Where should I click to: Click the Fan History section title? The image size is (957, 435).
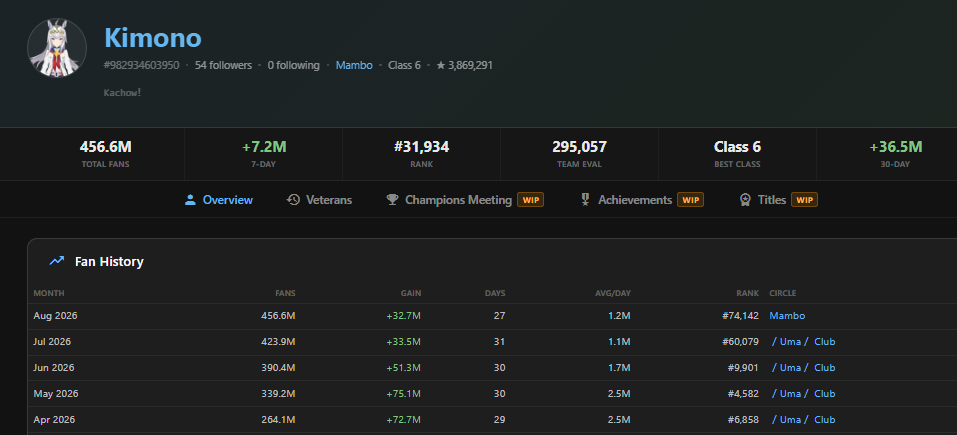(x=109, y=261)
